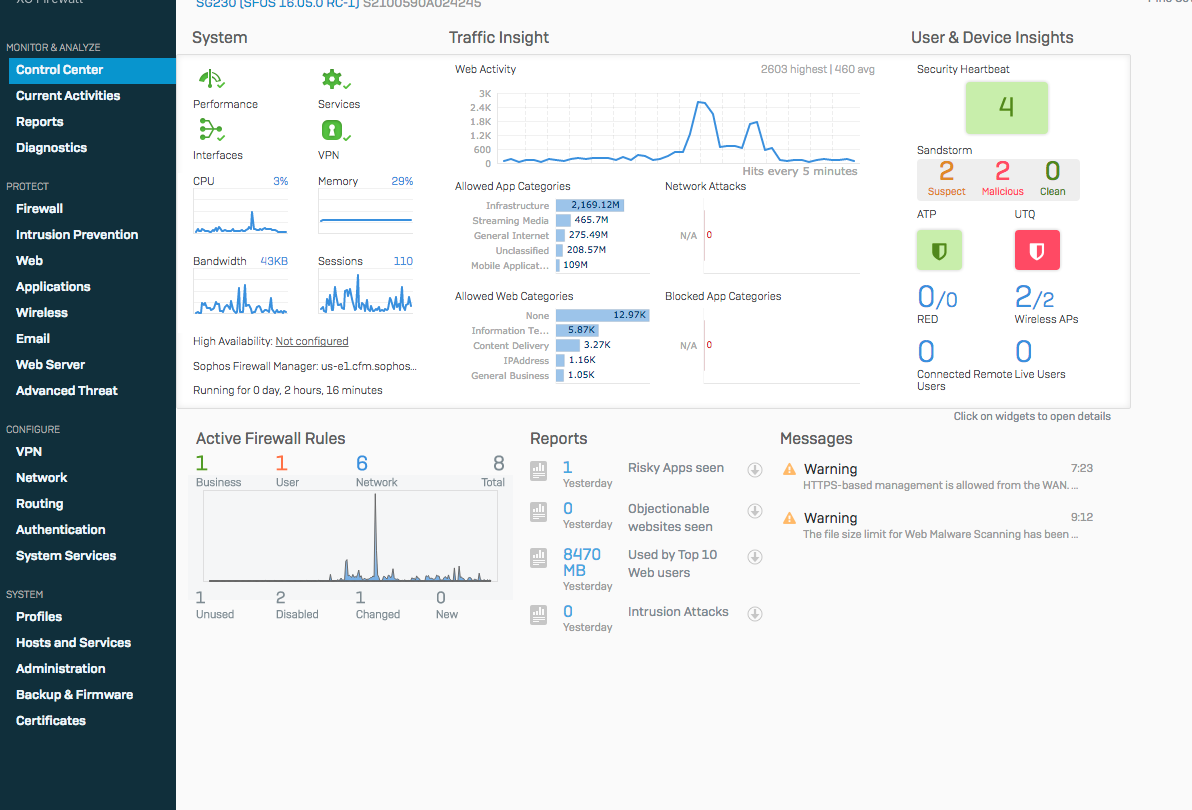This screenshot has height=810, width=1192.
Task: Open the Firewall section
Action: [x=40, y=208]
